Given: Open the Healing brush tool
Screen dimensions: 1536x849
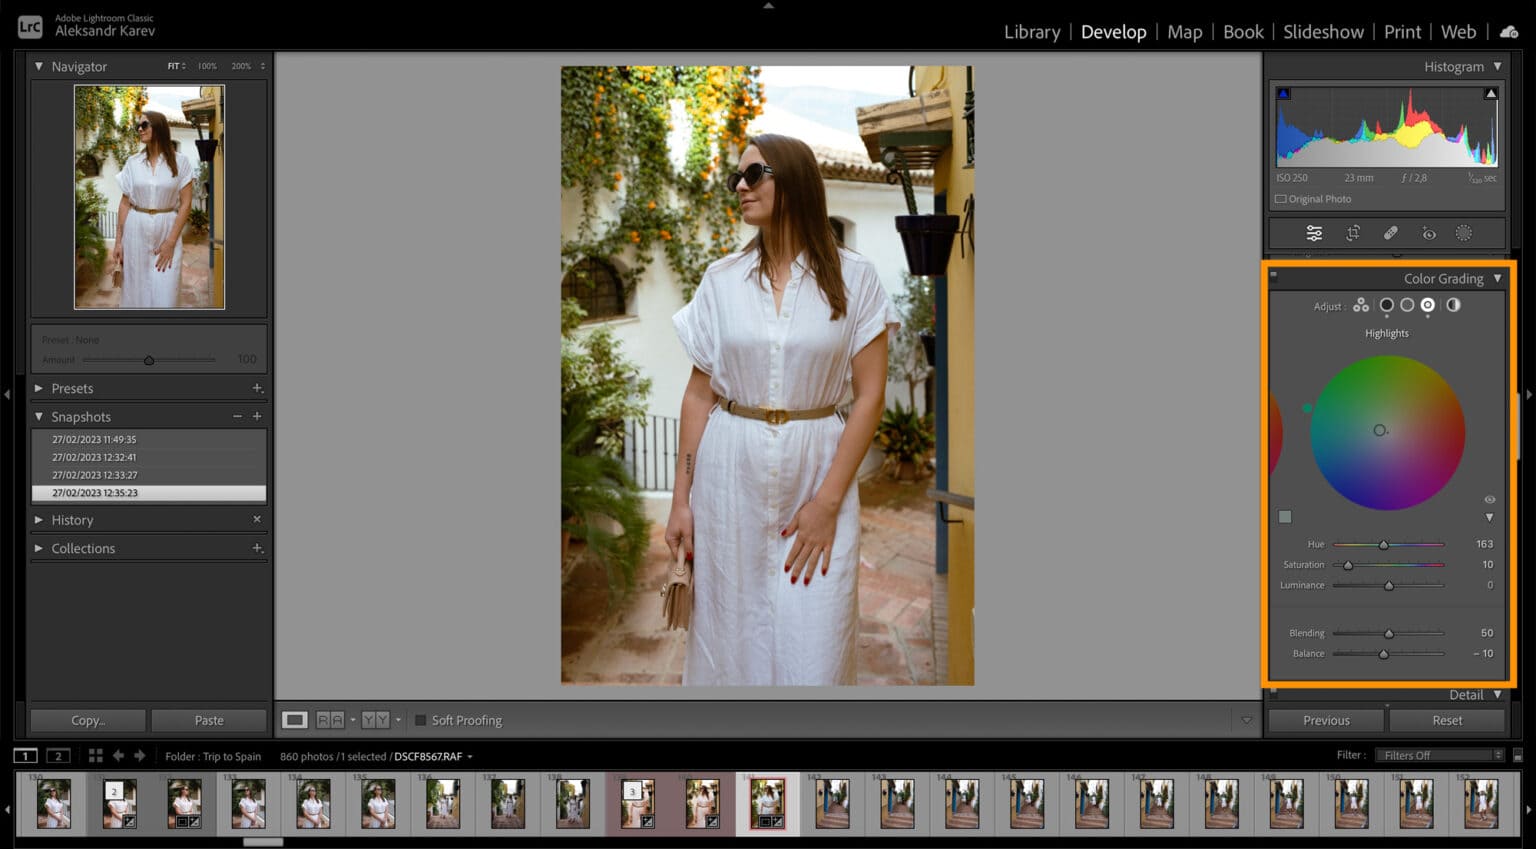Looking at the screenshot, I should pyautogui.click(x=1390, y=232).
